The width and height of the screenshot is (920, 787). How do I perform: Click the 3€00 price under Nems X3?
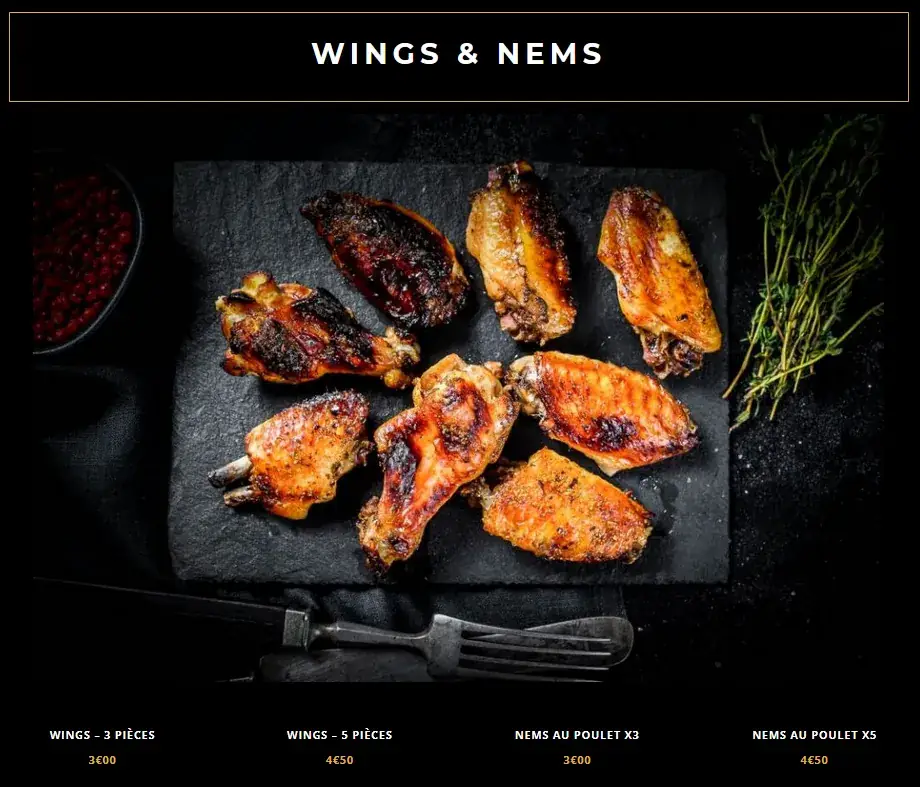point(577,760)
